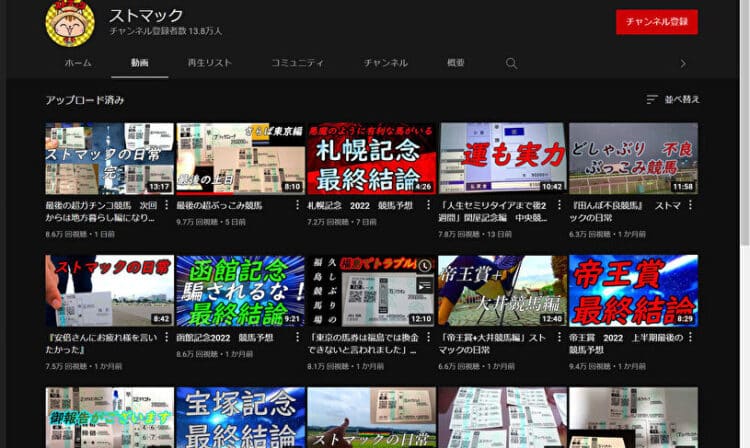The width and height of the screenshot is (750, 448).
Task: Click add-to-queue icon on 福島競馬場 thumbnail
Action: 424,286
